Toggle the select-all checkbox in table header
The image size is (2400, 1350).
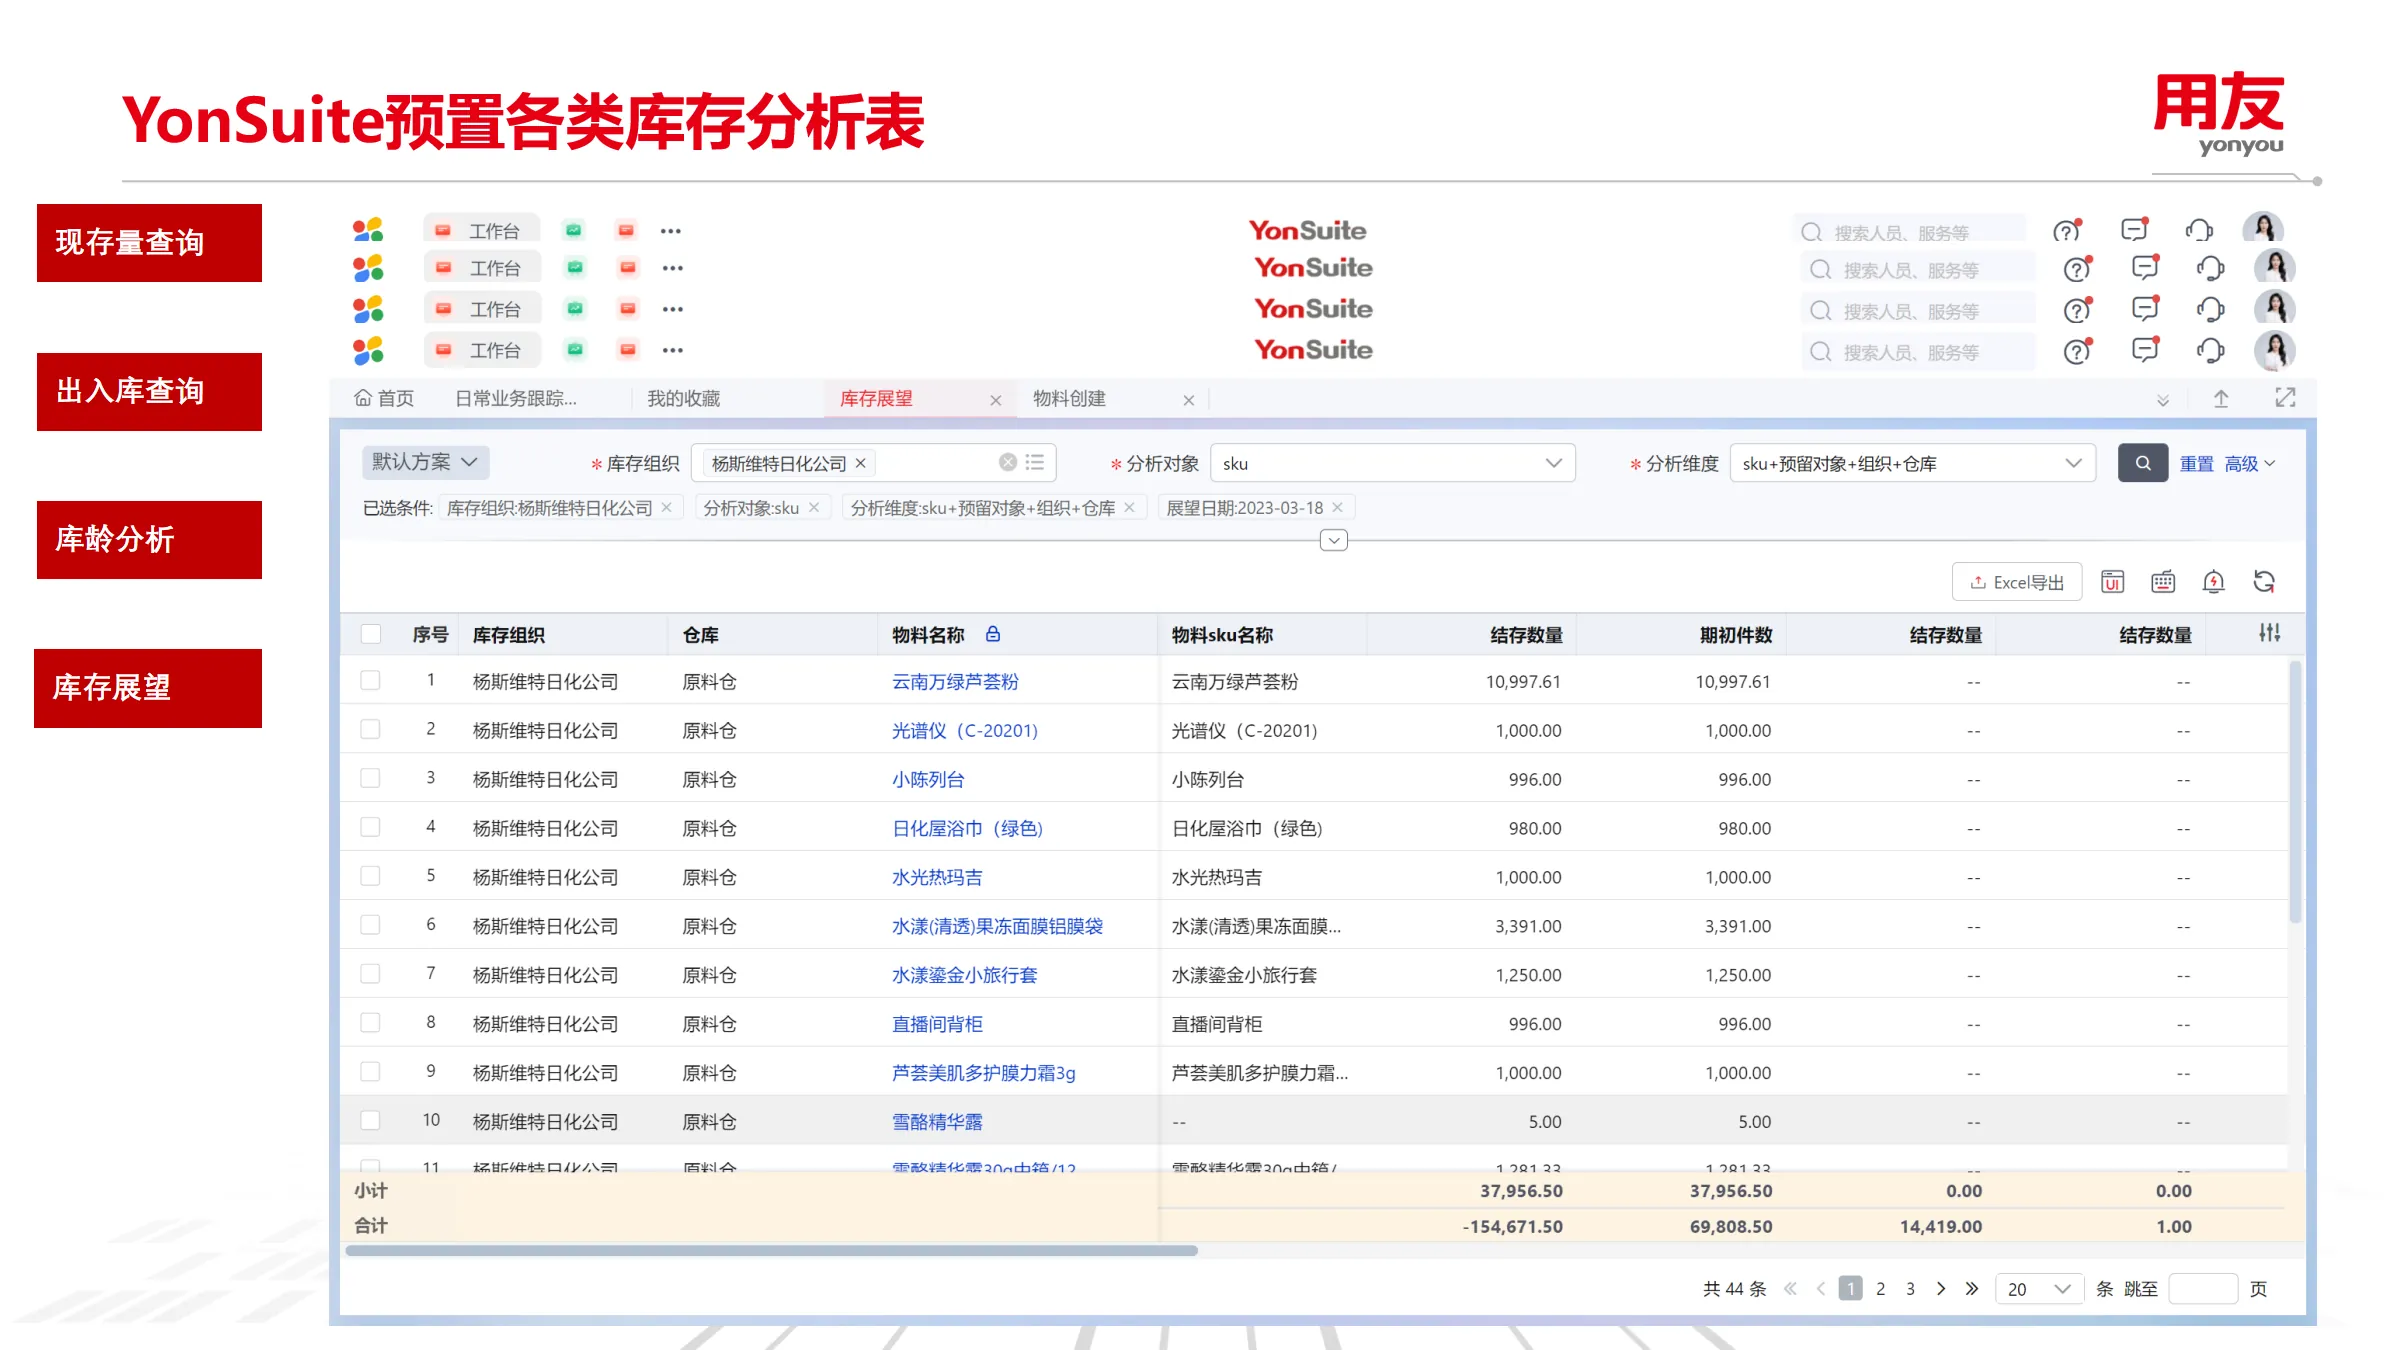pyautogui.click(x=371, y=634)
